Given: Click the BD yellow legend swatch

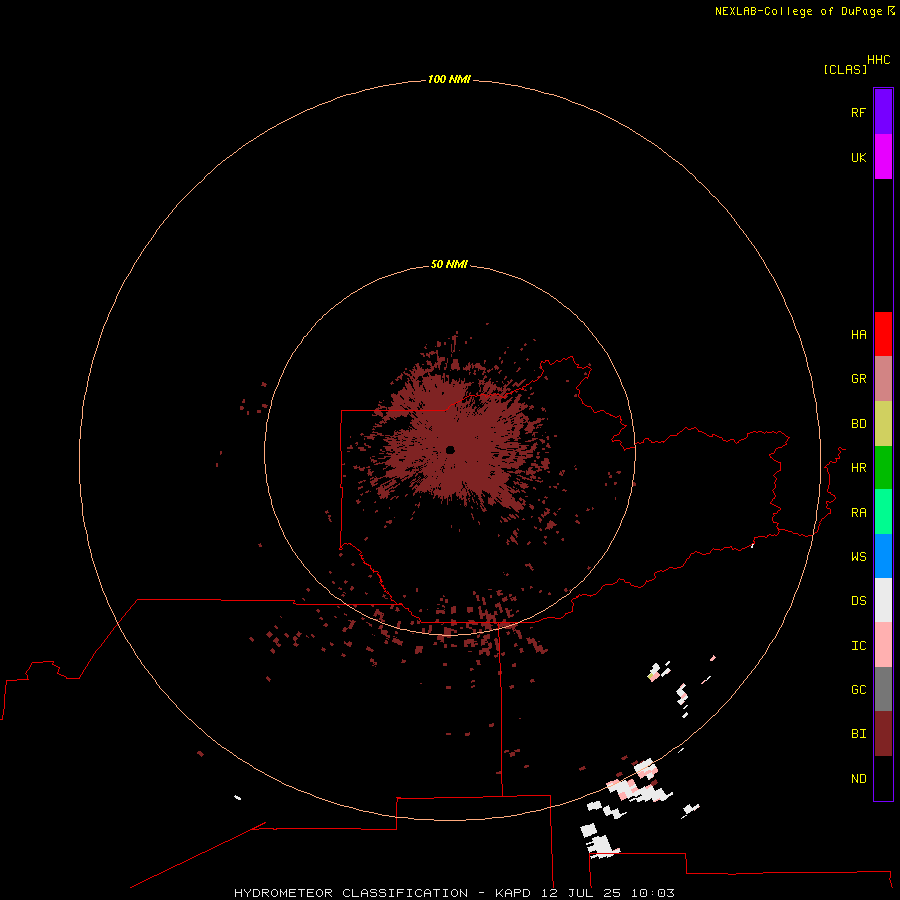Looking at the screenshot, I should click(883, 424).
